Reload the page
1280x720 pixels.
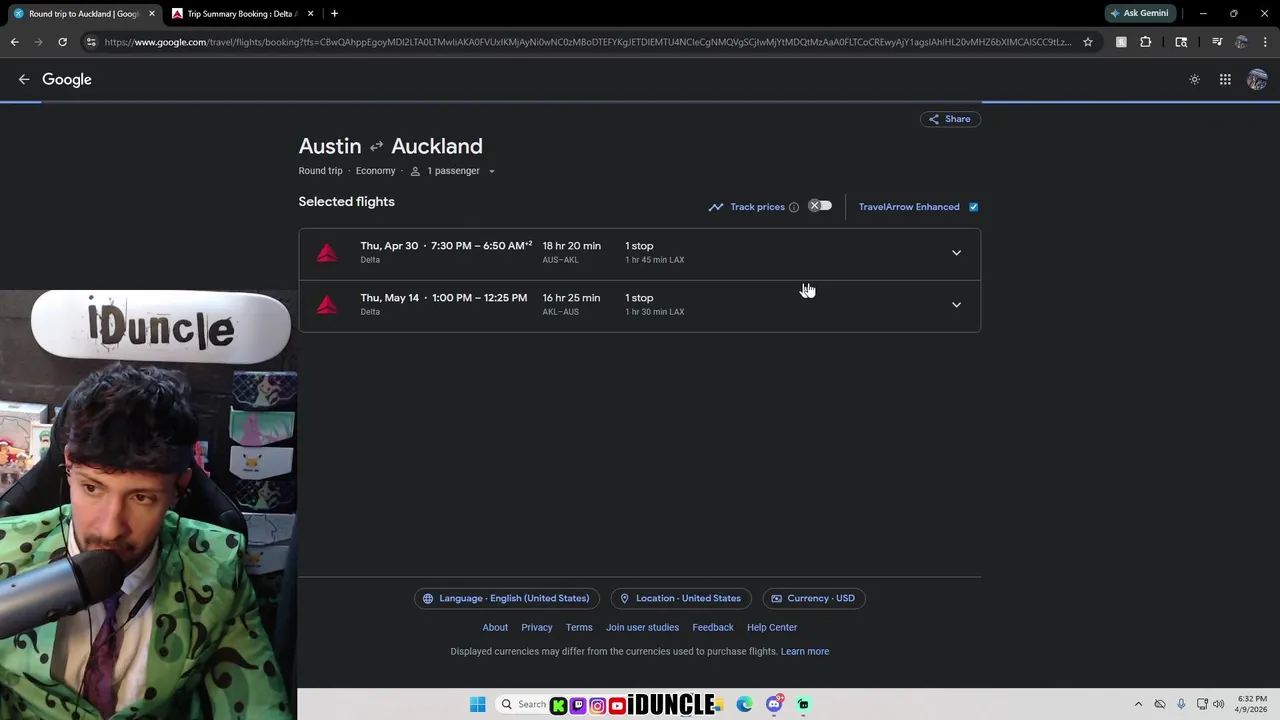point(62,42)
